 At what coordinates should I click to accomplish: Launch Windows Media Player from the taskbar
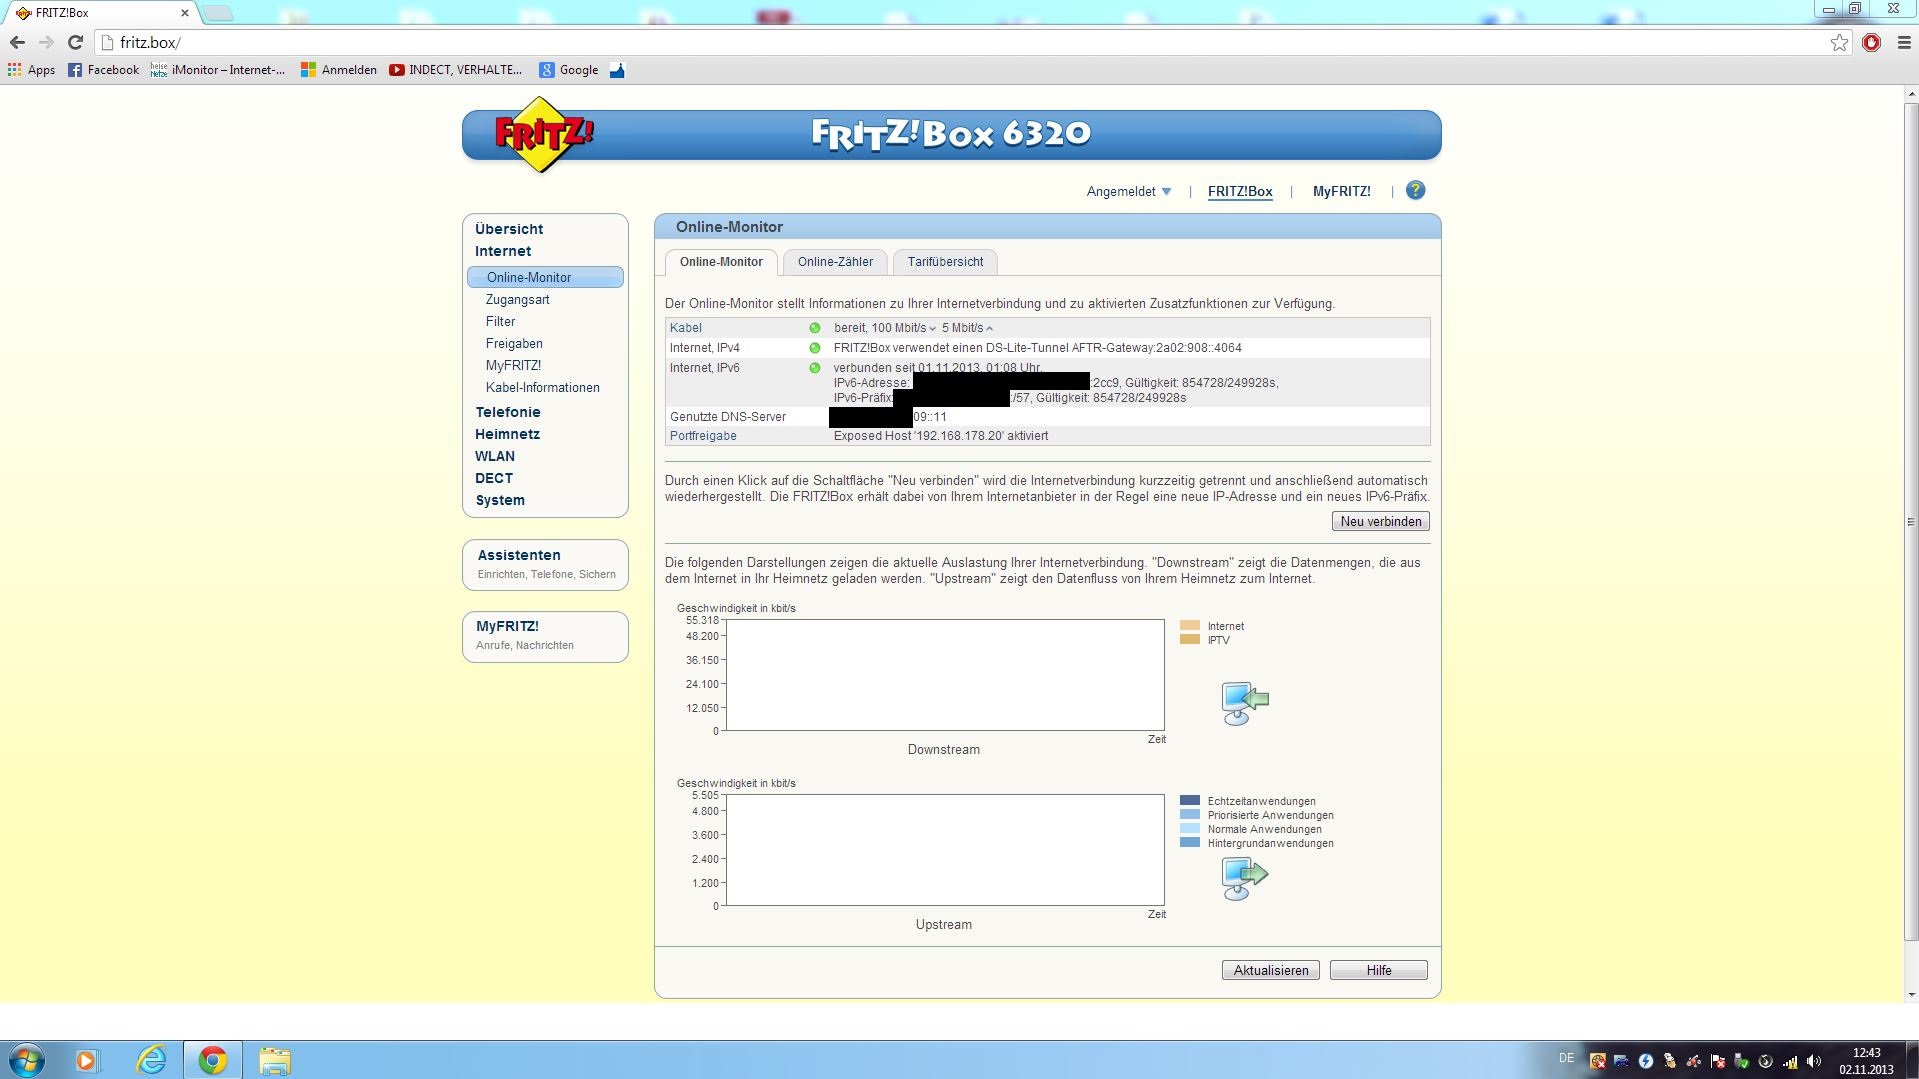tap(86, 1060)
